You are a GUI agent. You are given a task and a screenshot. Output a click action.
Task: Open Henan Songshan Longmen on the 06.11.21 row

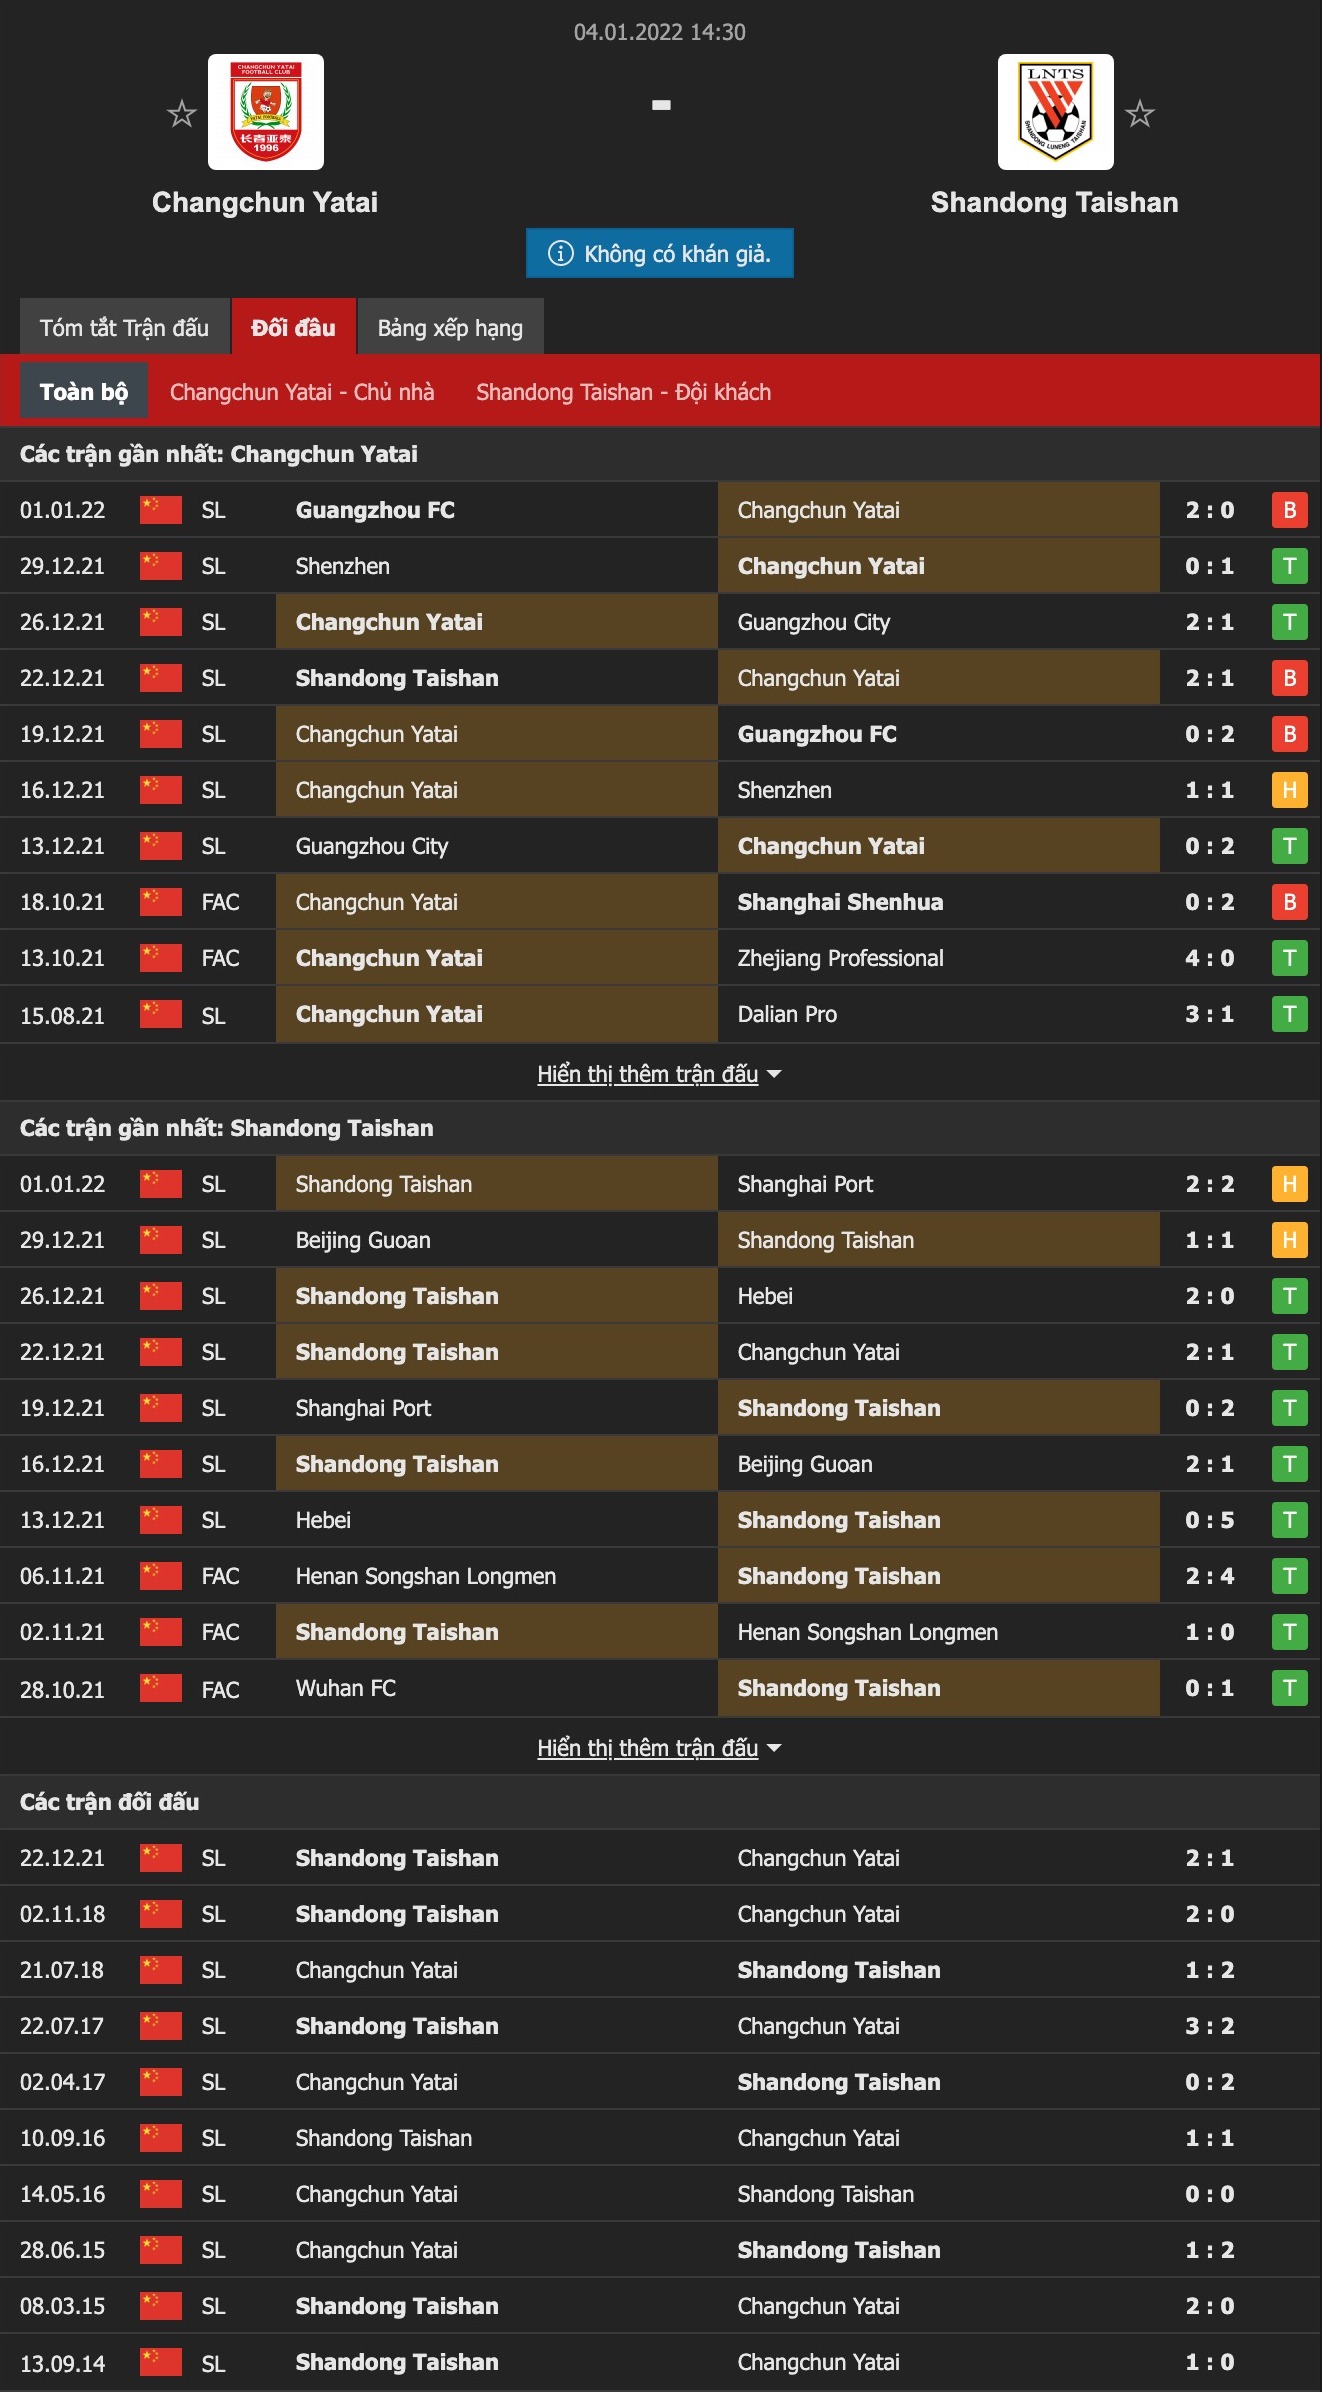click(x=425, y=1576)
